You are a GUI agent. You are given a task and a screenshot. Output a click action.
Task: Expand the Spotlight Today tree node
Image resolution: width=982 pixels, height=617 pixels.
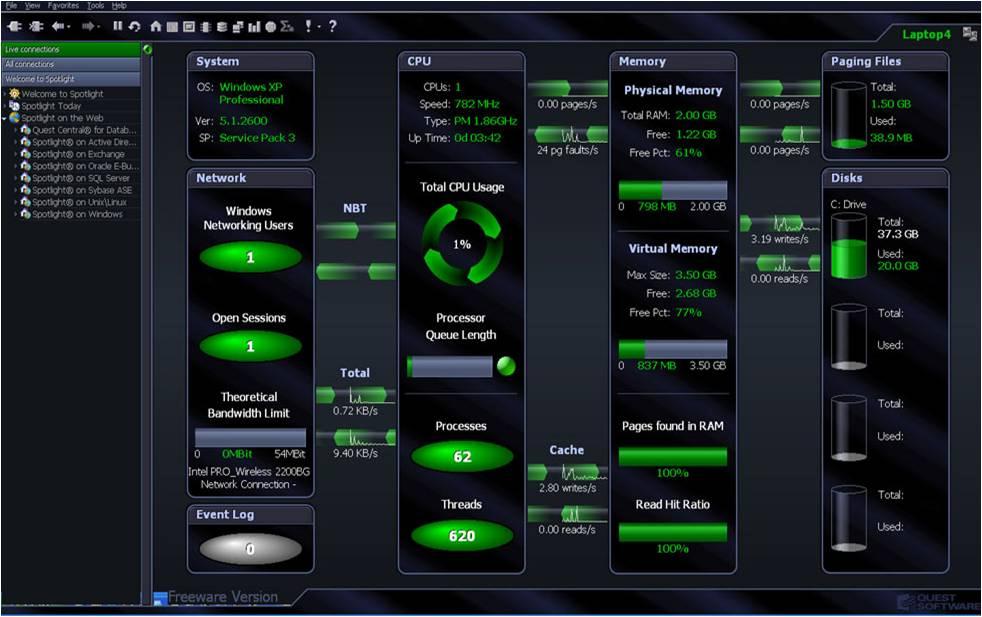5,106
